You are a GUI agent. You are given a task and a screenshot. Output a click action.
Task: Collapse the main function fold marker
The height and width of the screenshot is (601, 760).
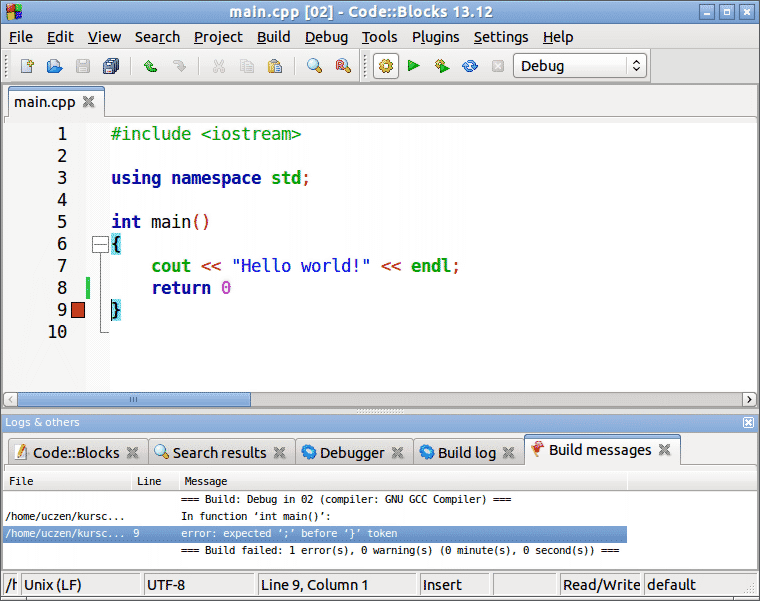[99, 244]
